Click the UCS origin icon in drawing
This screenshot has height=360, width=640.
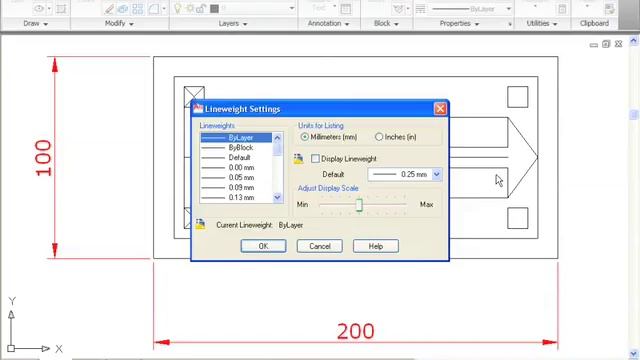(x=11, y=348)
